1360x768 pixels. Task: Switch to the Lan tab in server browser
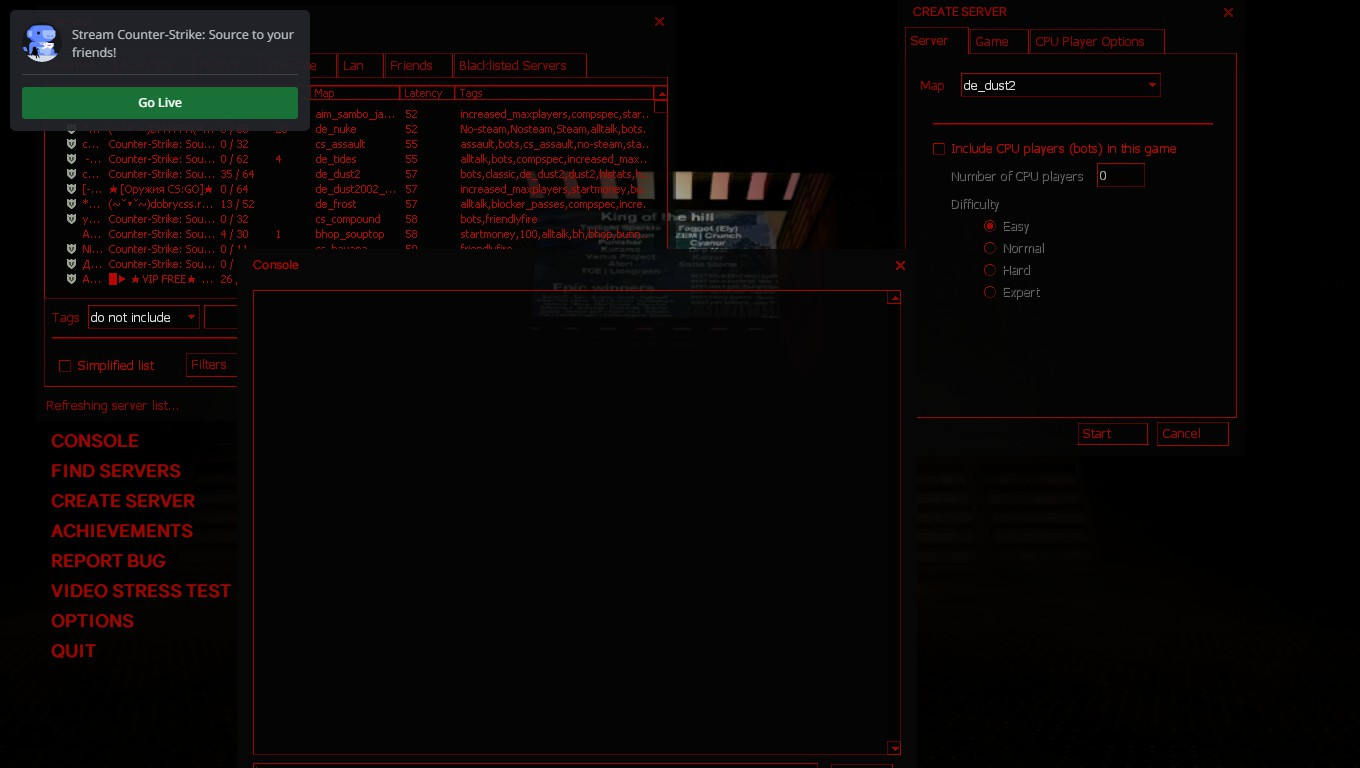pyautogui.click(x=359, y=65)
